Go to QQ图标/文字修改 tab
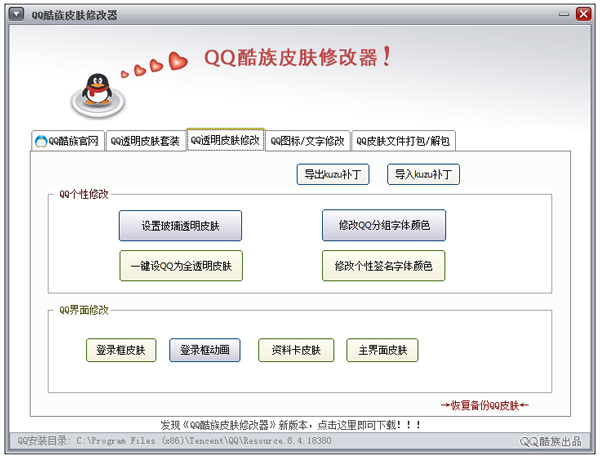 (x=308, y=141)
